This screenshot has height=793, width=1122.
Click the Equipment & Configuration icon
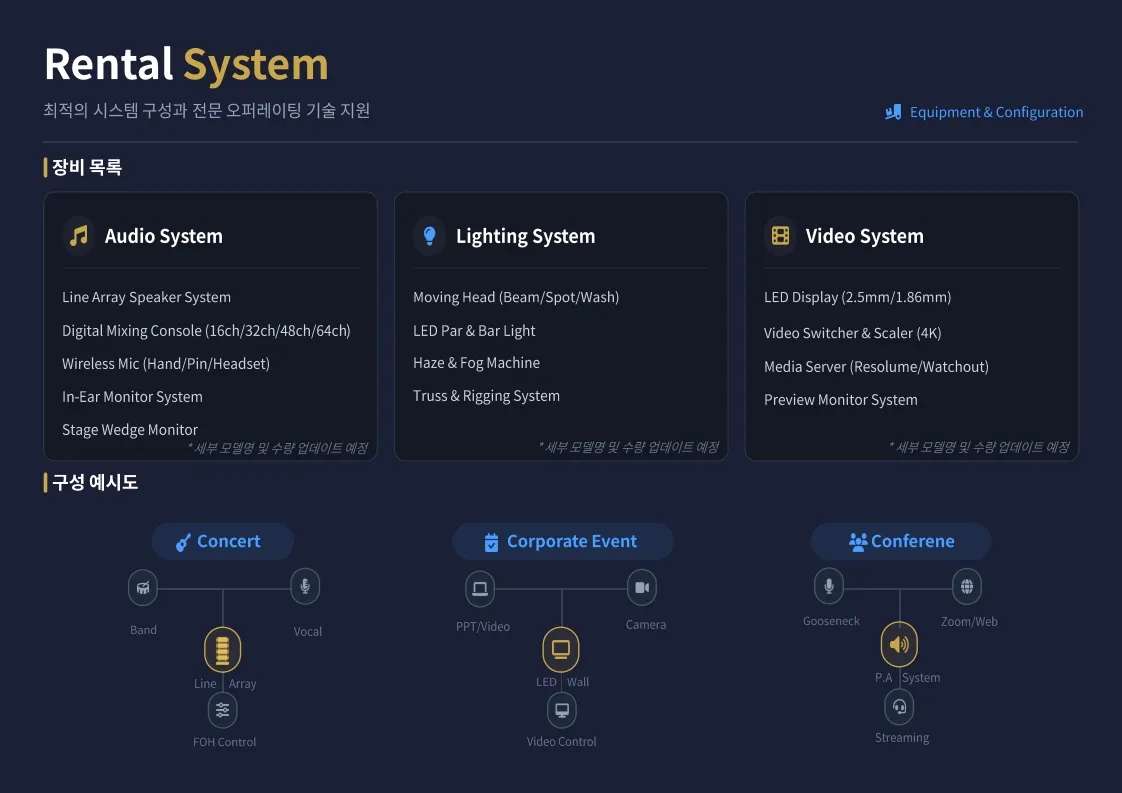point(893,112)
